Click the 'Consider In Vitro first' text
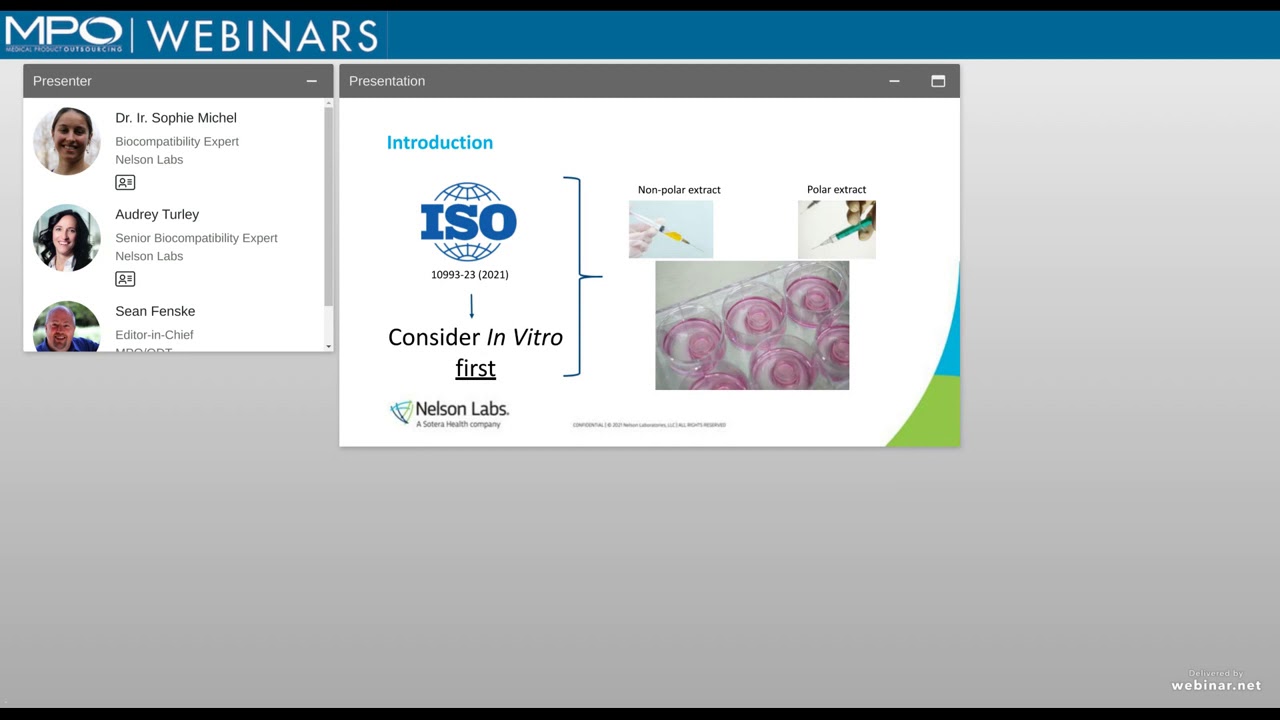Screen dimensions: 1280x720 475,352
